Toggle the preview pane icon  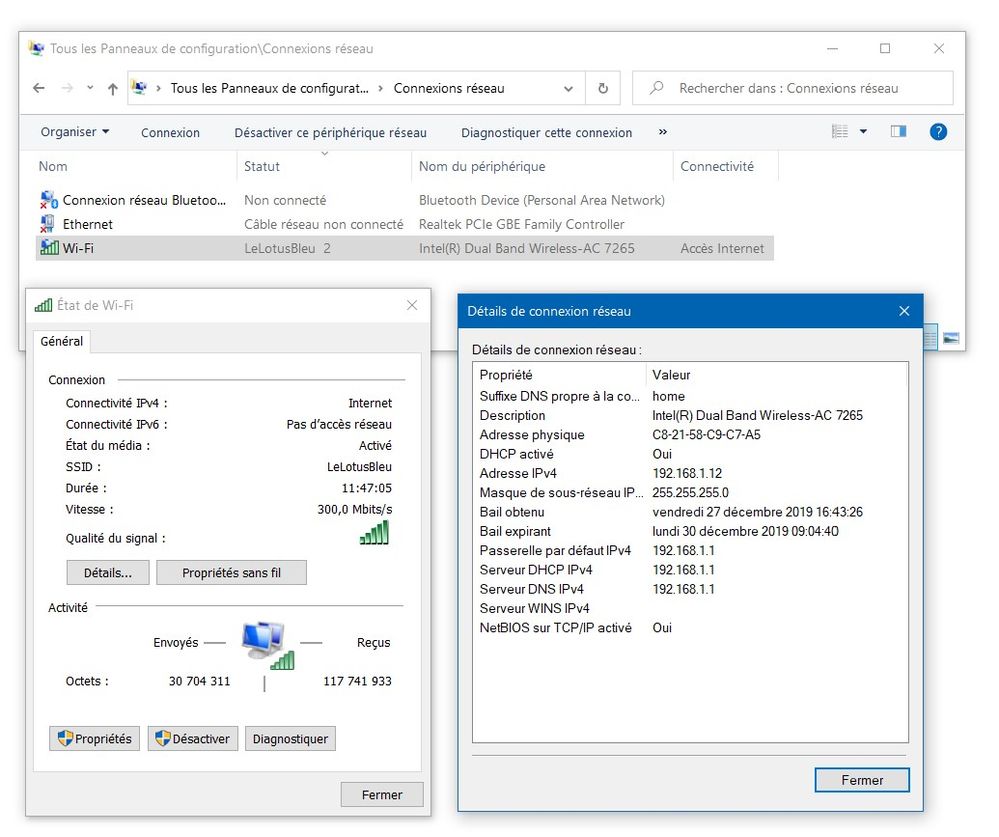pos(898,131)
